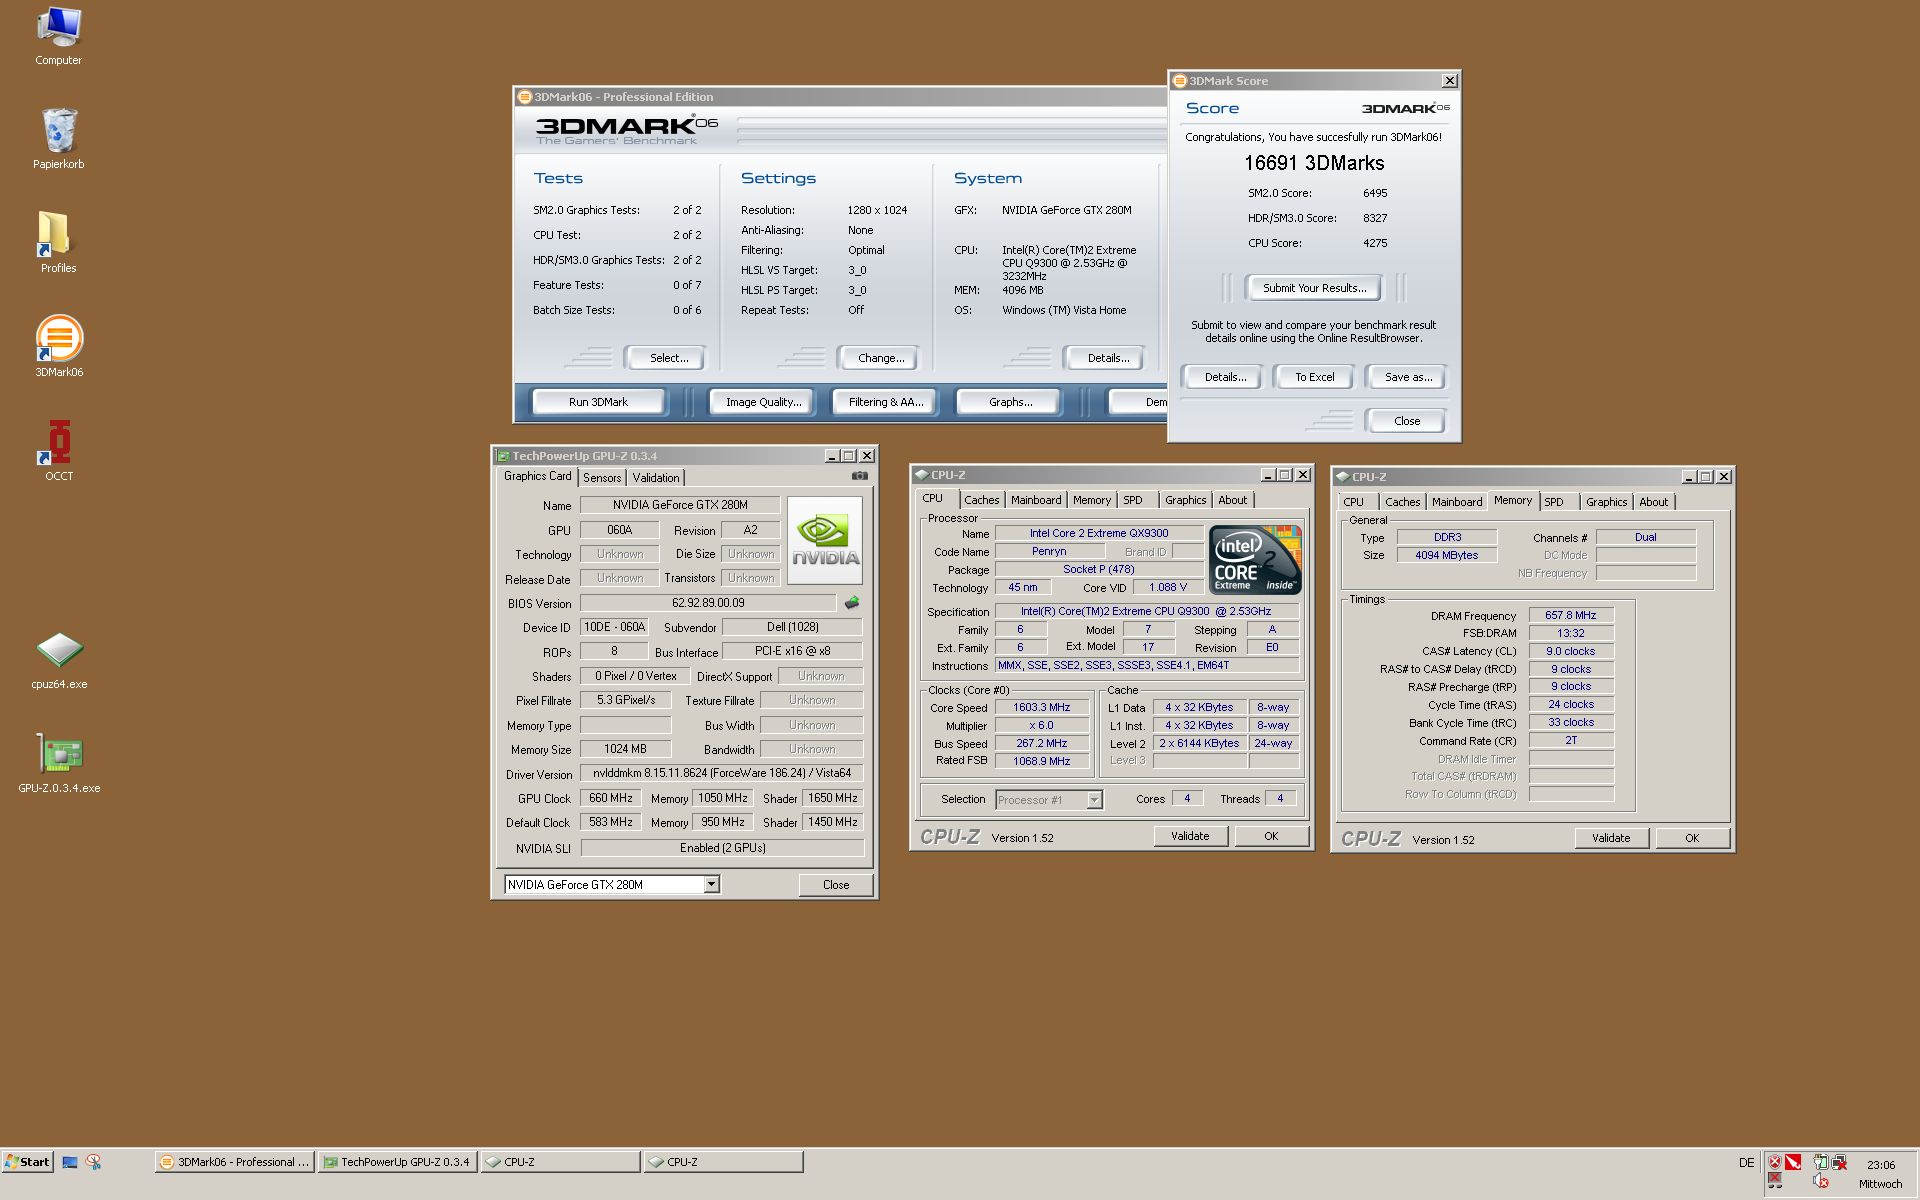Click OK in the CPU-Z processor window

tap(1270, 836)
